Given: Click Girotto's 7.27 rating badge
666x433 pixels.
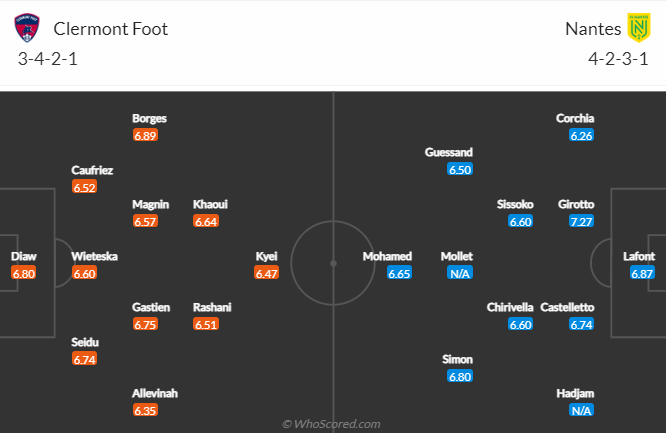Looking at the screenshot, I should pos(581,221).
